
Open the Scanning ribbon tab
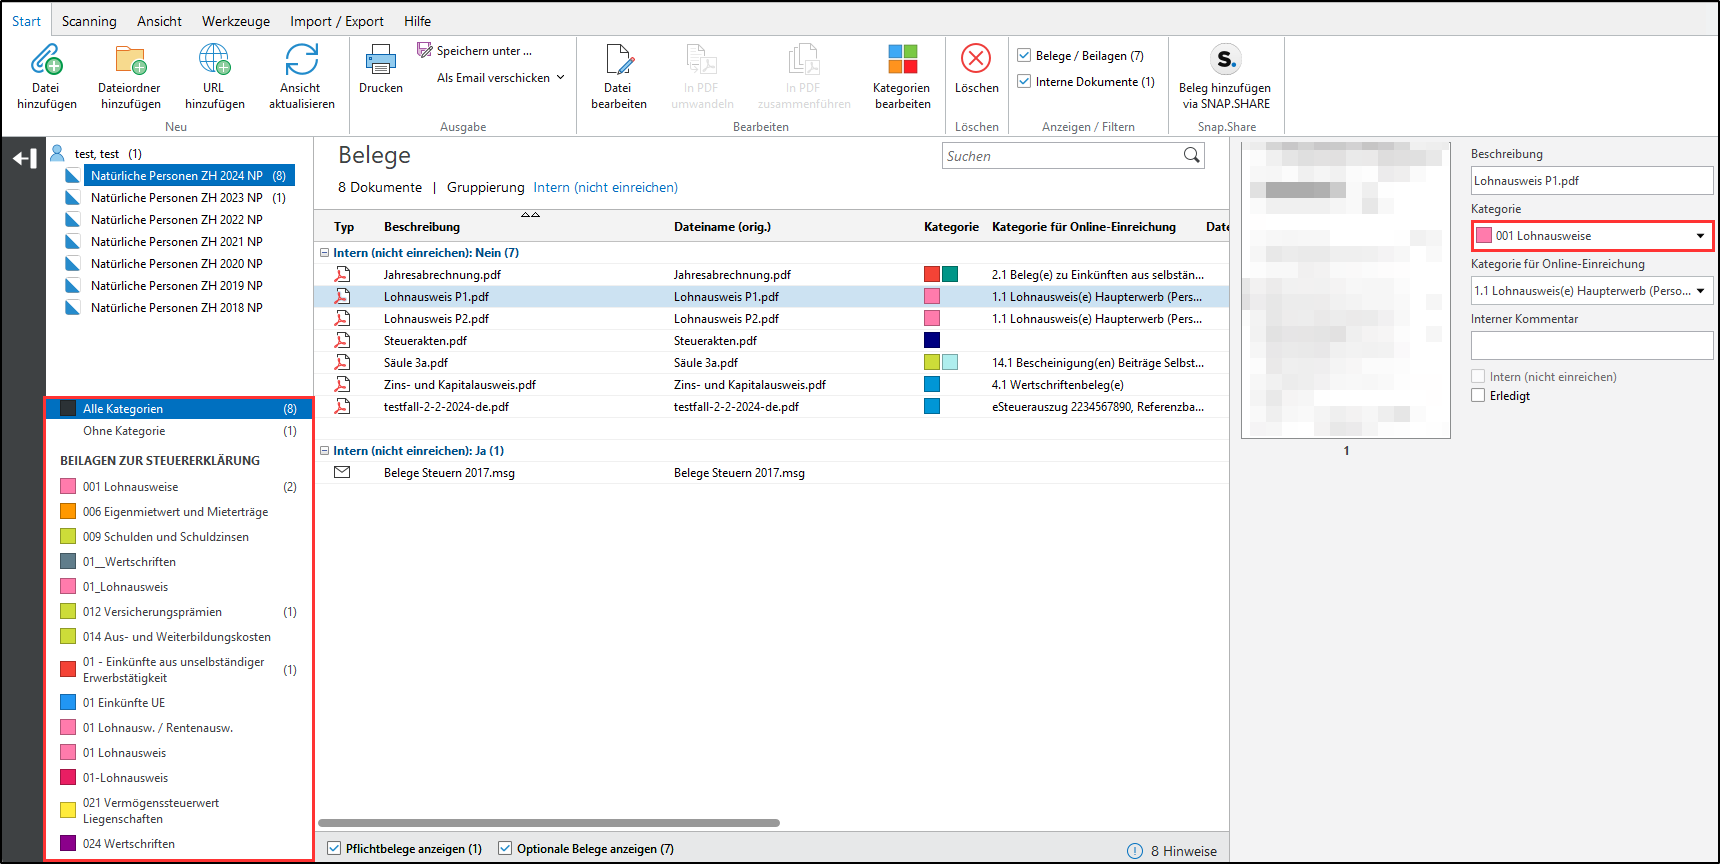tap(89, 21)
